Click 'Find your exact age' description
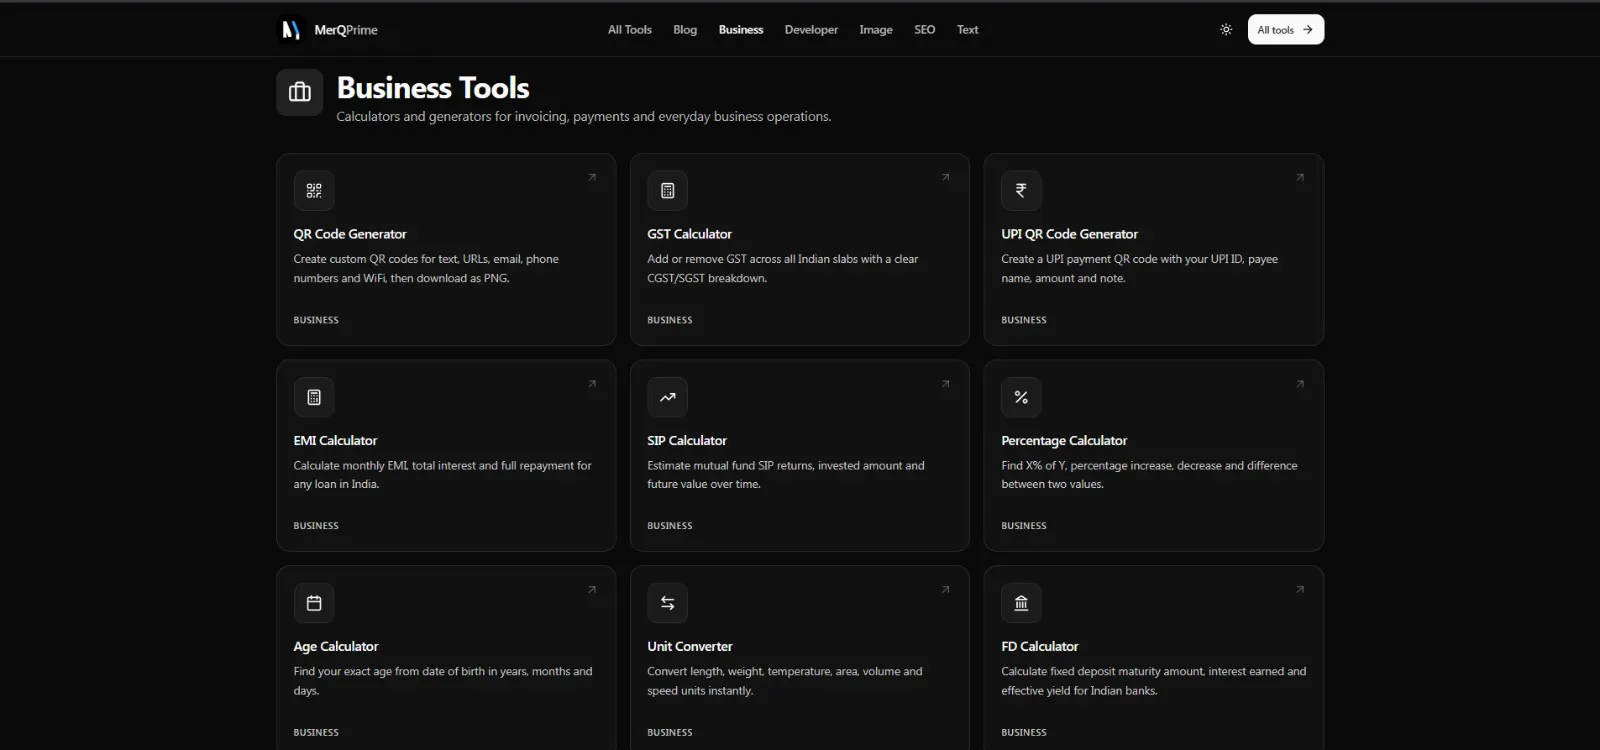This screenshot has height=750, width=1600. (442, 681)
